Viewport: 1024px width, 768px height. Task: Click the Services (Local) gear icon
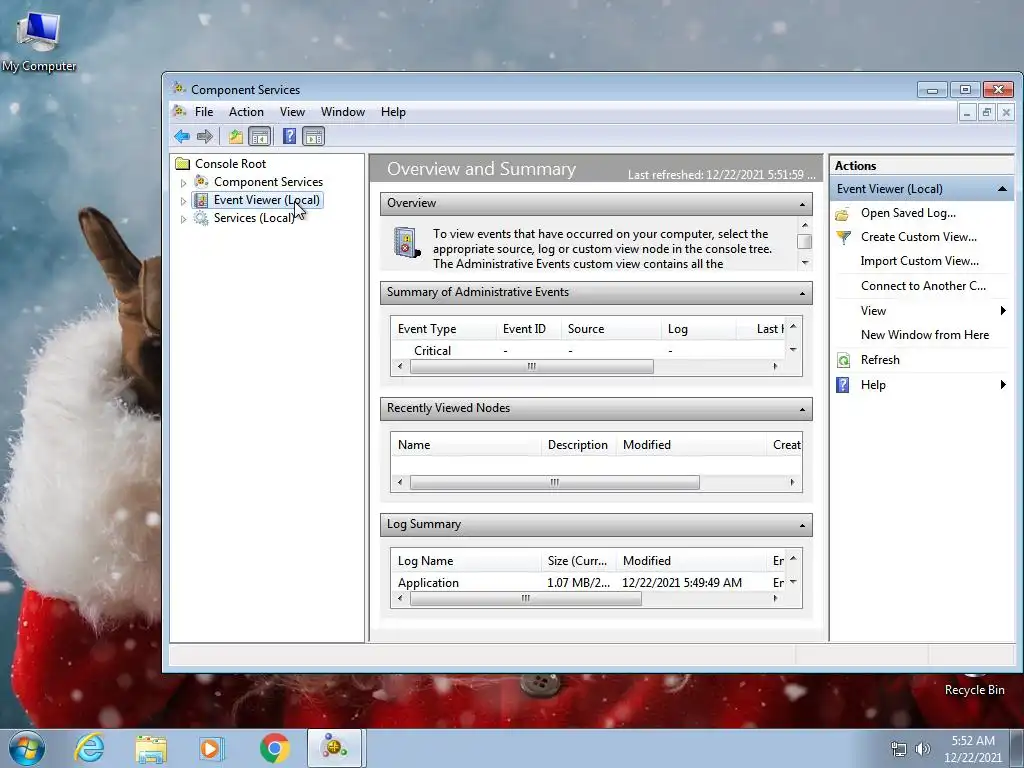point(201,218)
